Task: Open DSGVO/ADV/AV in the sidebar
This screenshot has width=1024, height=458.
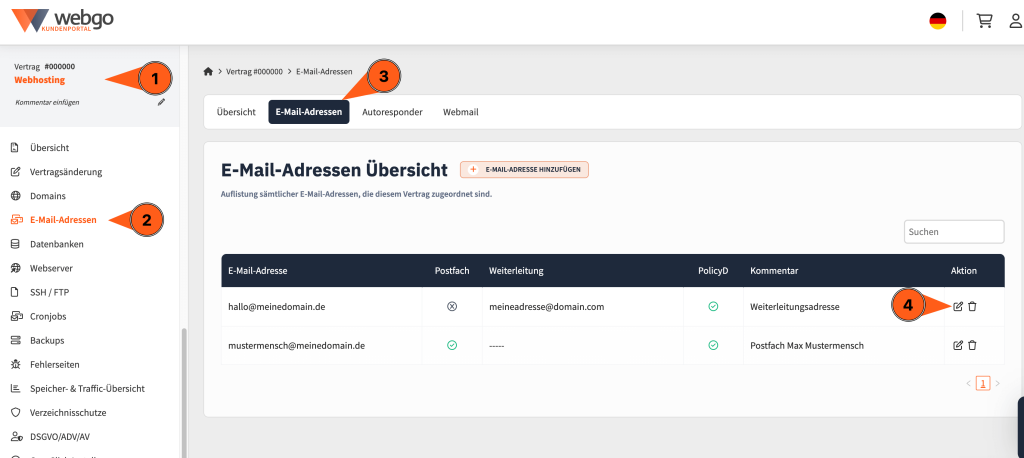Action: coord(59,436)
